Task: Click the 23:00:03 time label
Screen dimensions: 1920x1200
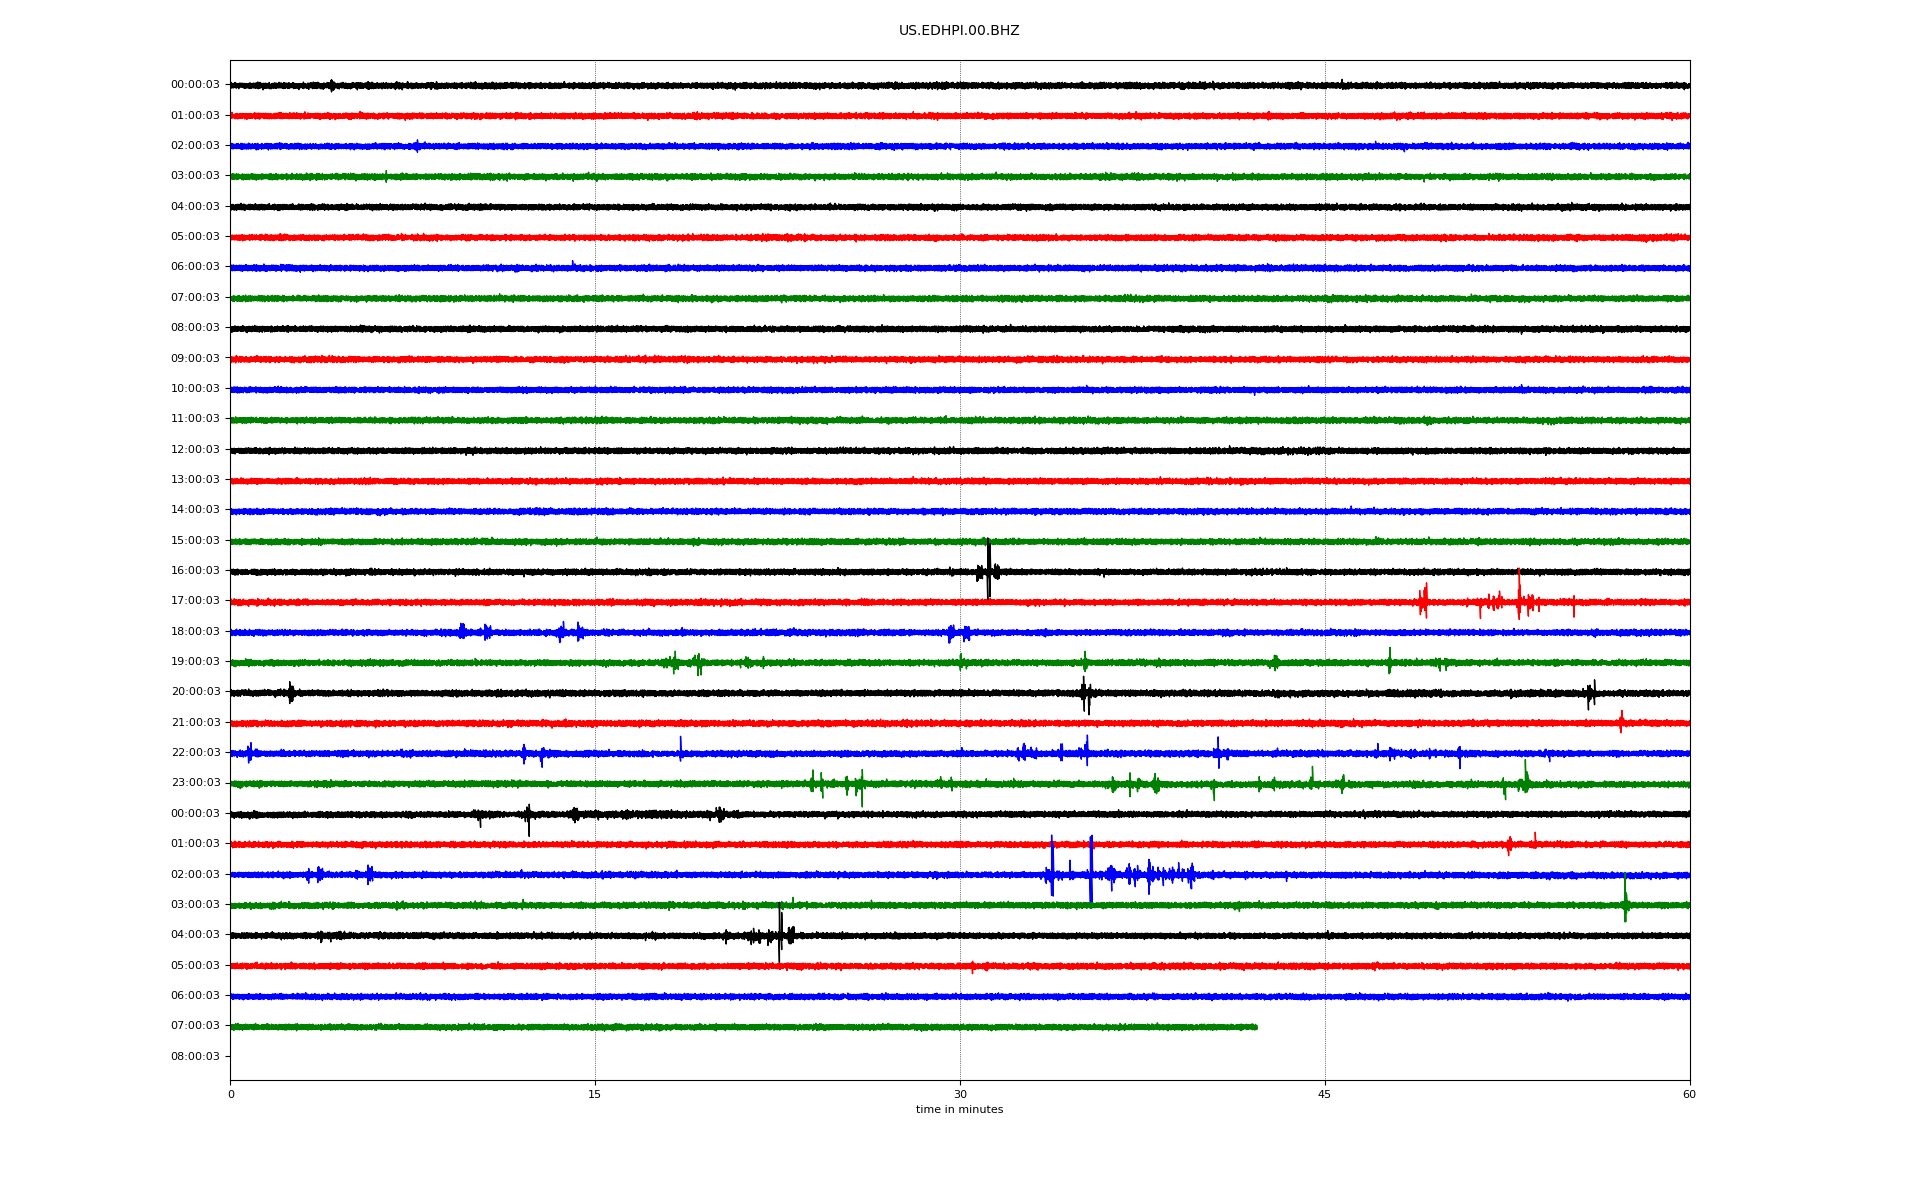Action: click(x=195, y=783)
